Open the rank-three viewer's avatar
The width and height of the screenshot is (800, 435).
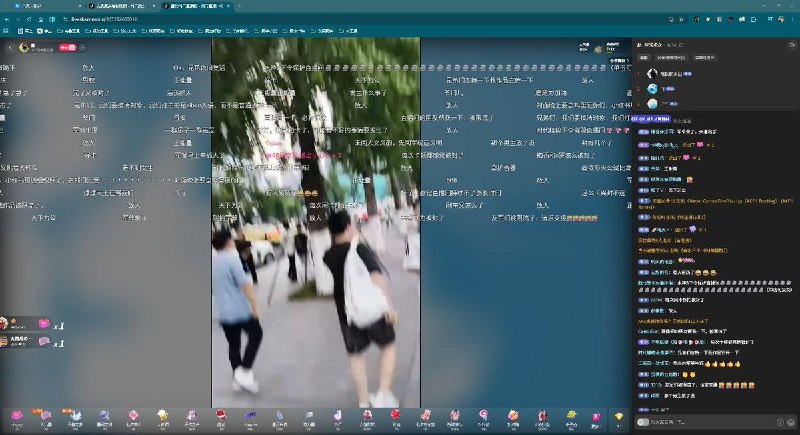pos(652,104)
